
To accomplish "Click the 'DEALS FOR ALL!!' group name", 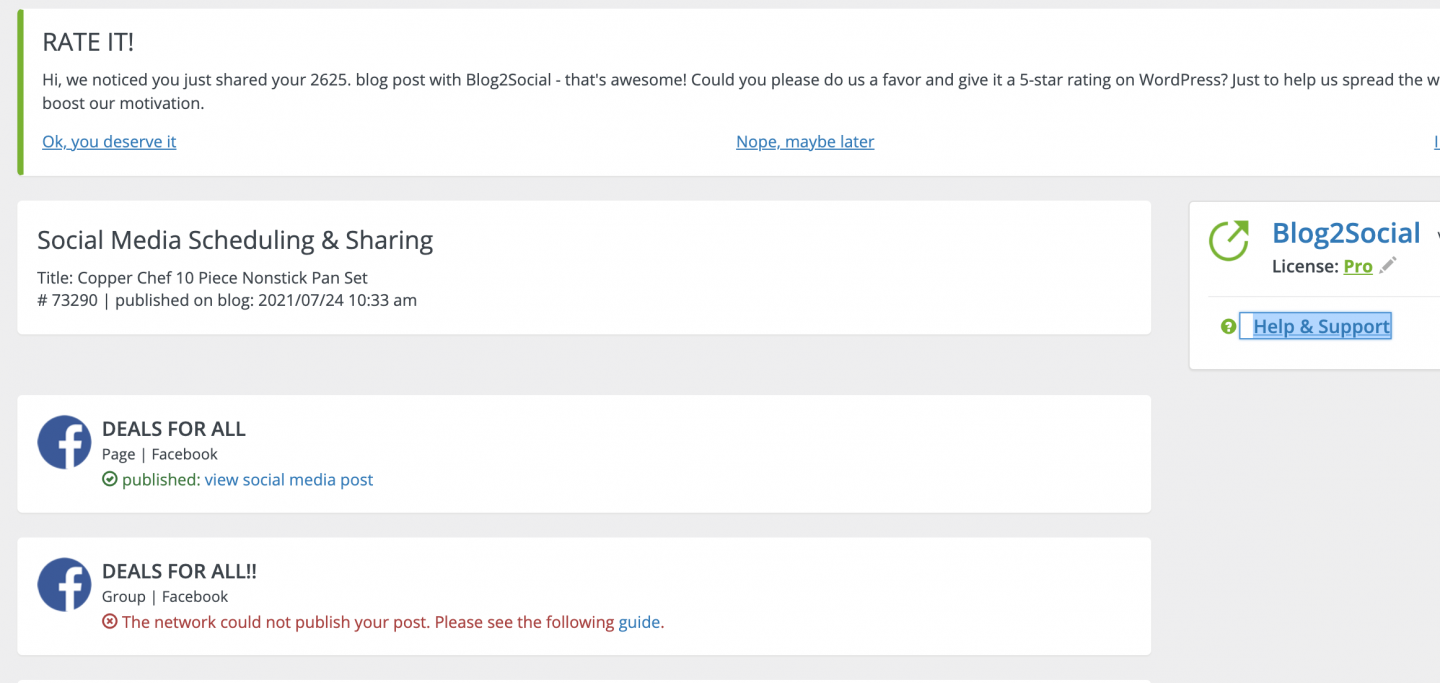I will (179, 571).
